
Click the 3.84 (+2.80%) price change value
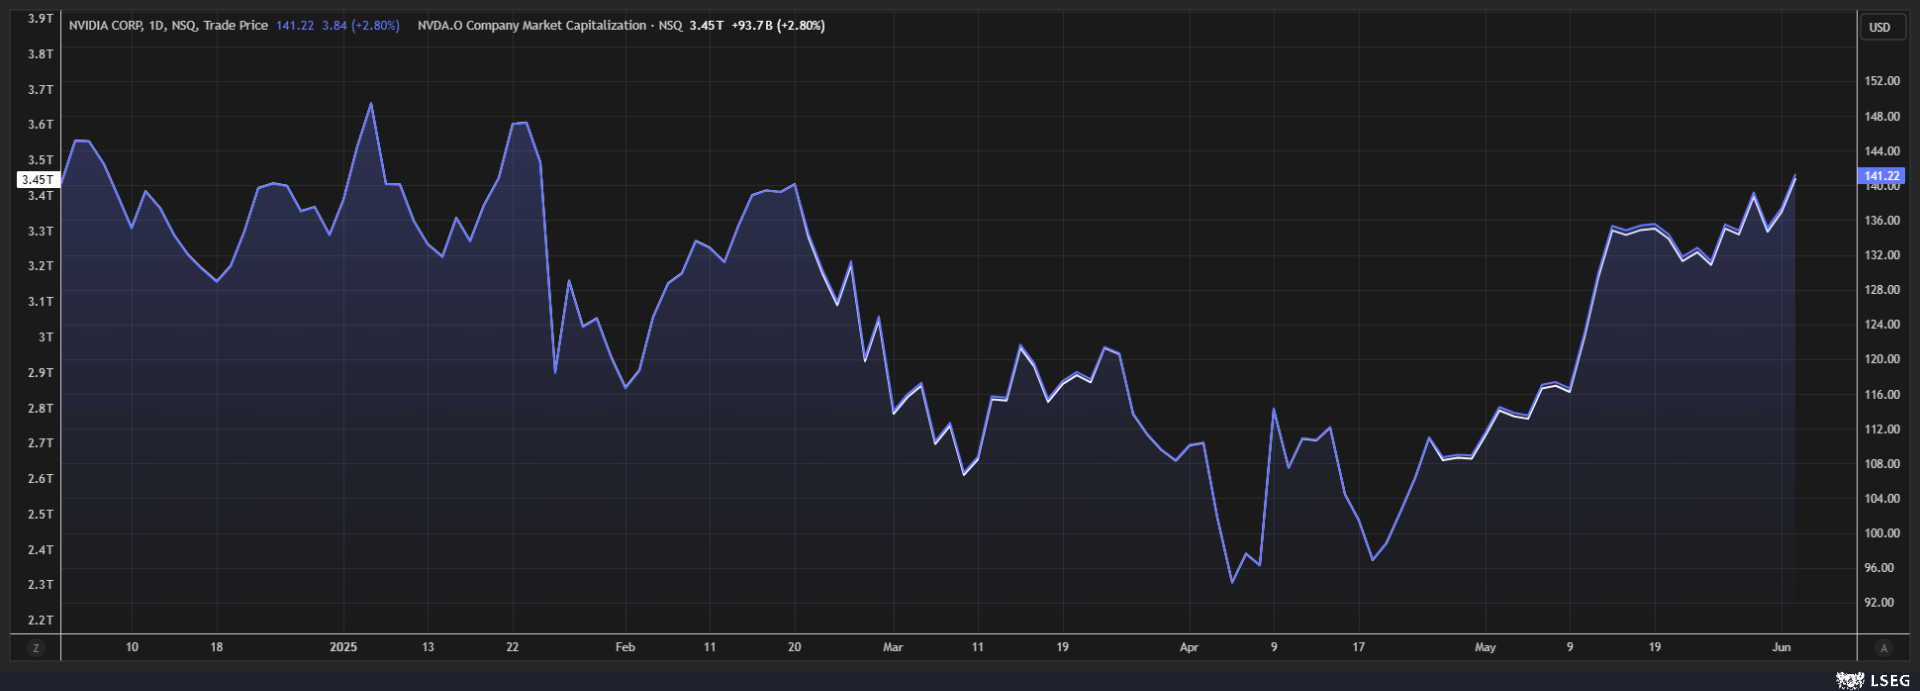tap(361, 26)
